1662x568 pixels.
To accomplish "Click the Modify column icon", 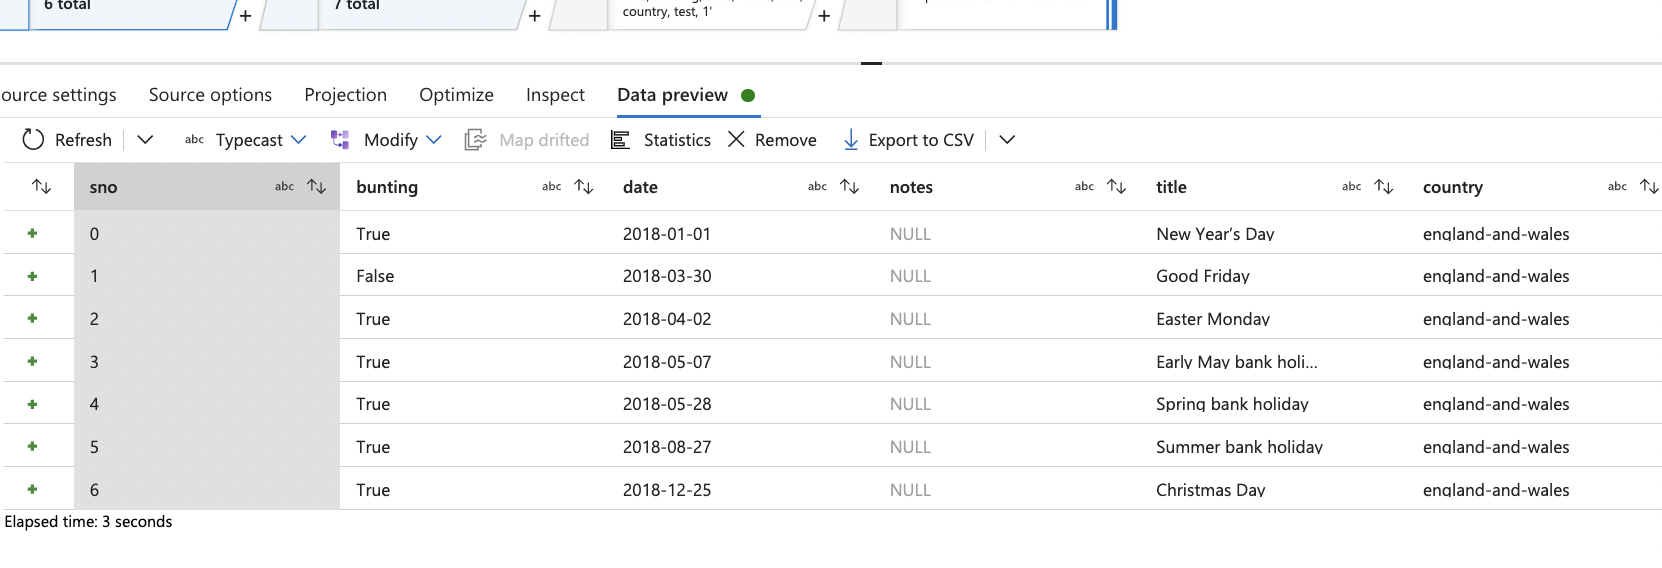I will point(341,140).
